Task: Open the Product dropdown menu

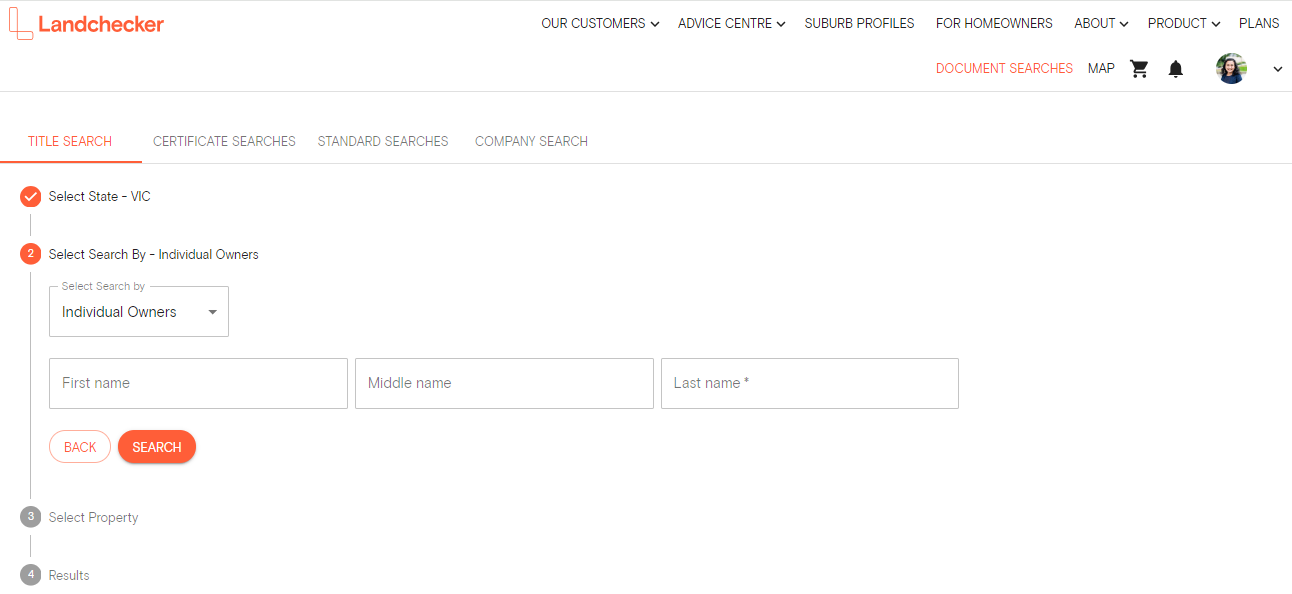Action: click(x=1184, y=23)
